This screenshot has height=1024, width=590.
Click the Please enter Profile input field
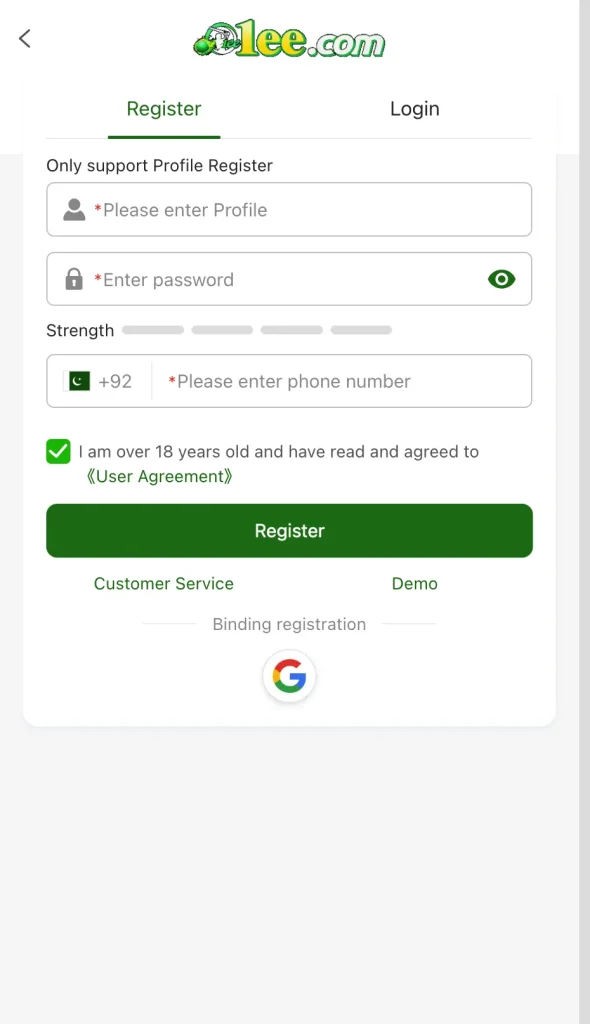point(289,209)
